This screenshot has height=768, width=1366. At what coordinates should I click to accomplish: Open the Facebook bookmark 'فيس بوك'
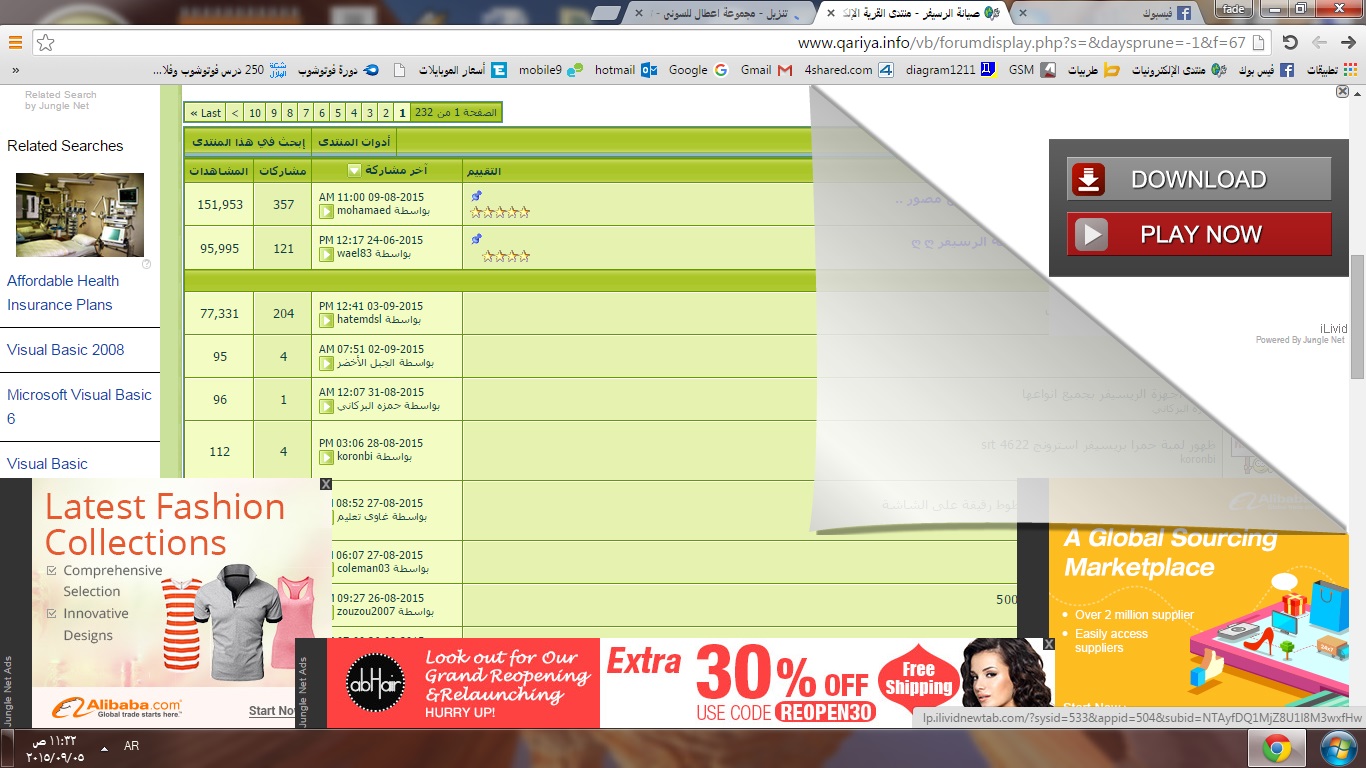pos(1266,70)
